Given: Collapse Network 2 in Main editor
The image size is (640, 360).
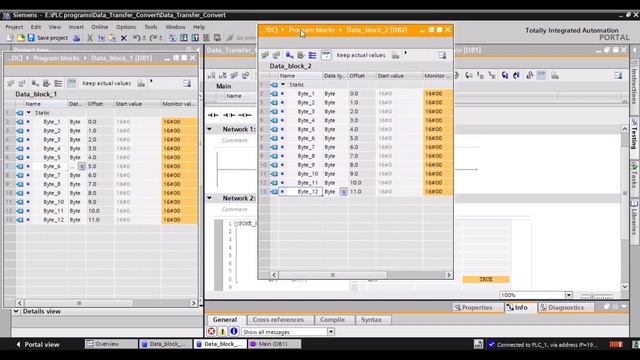Looking at the screenshot, I should click(209, 198).
